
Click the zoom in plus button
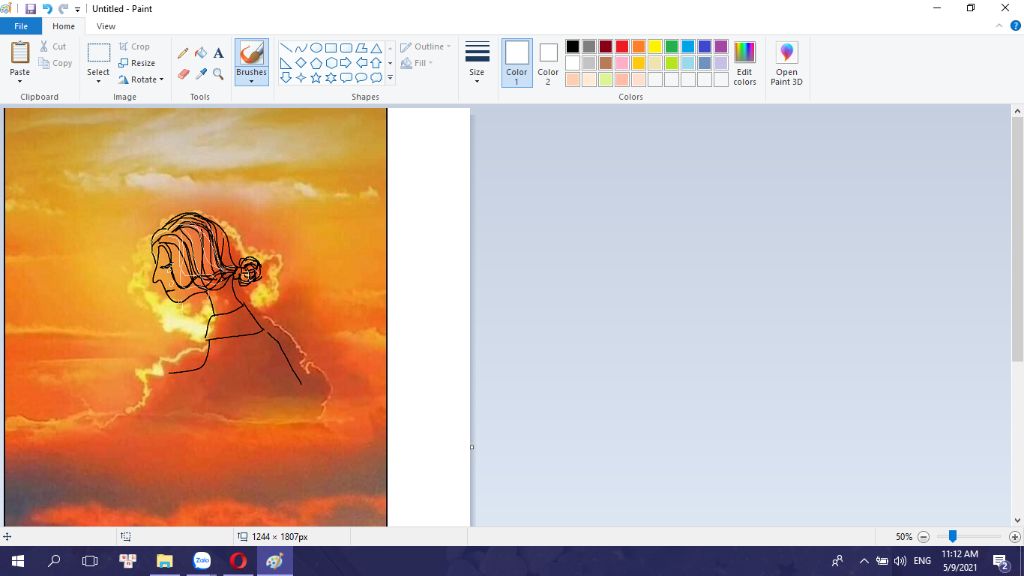click(x=1015, y=537)
